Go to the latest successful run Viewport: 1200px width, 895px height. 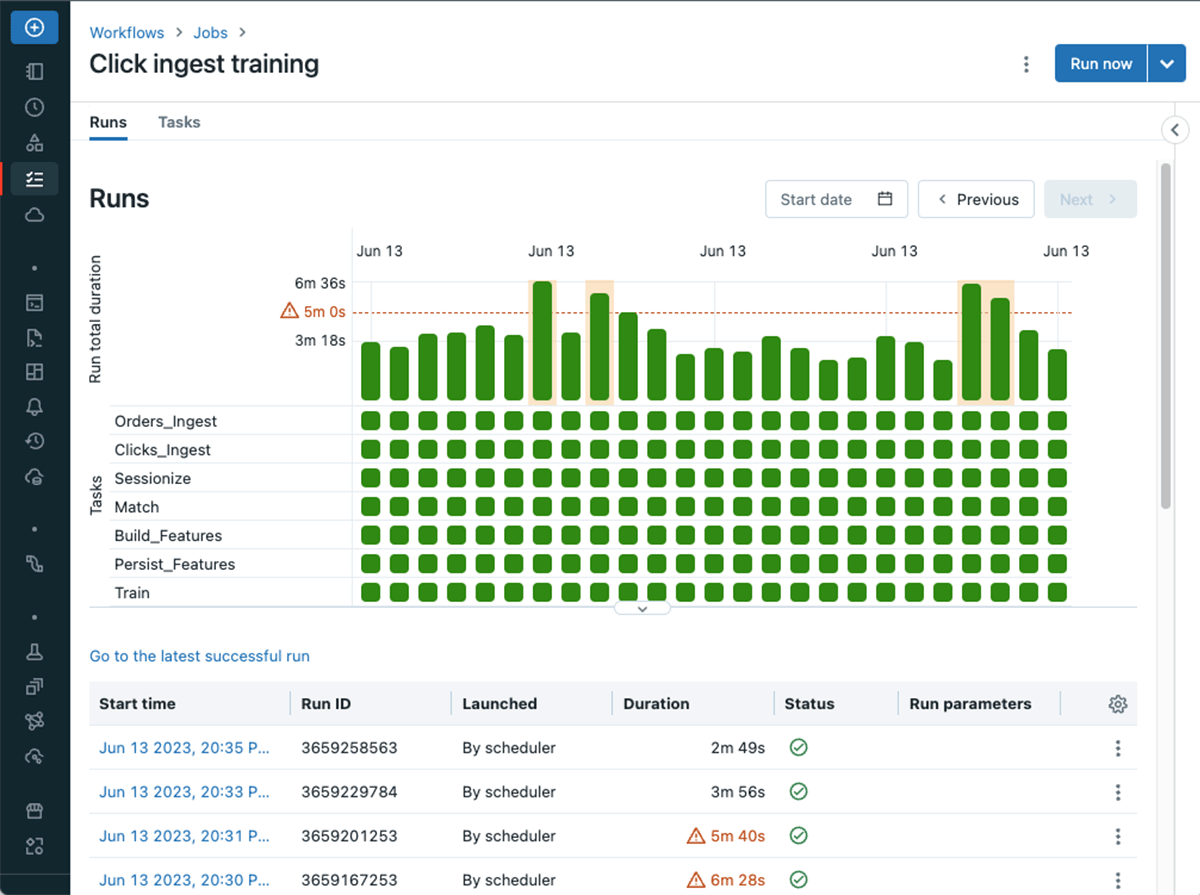point(200,656)
